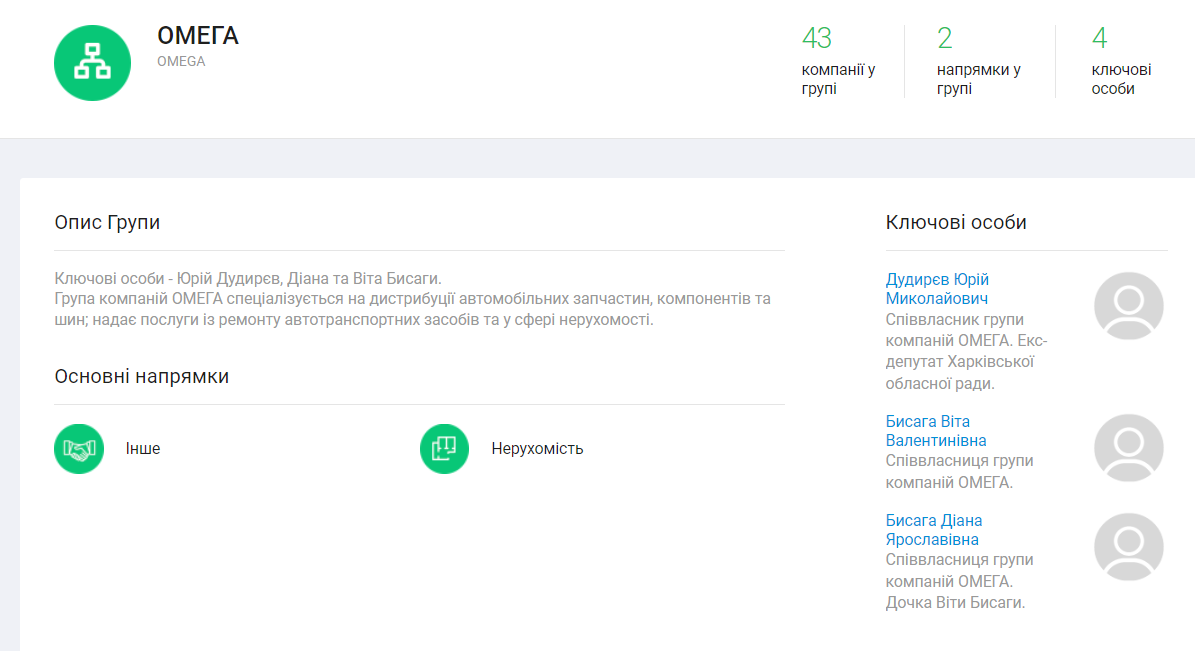The width and height of the screenshot is (1195, 651).
Task: Click the Ключові особи sidebar heading
Action: coord(956,222)
